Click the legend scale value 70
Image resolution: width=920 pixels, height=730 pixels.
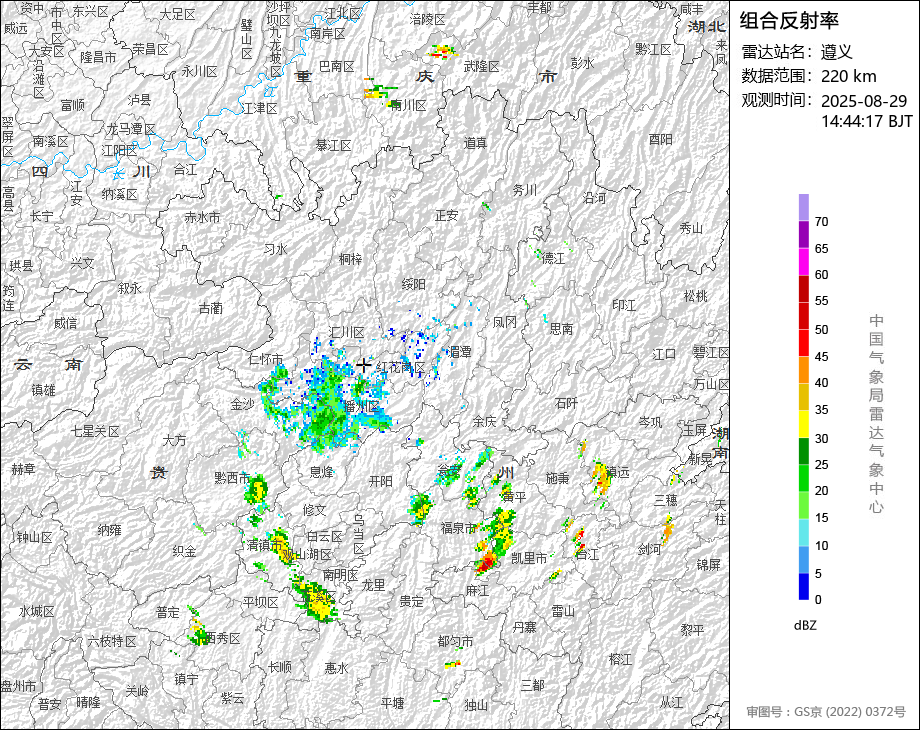coord(821,222)
